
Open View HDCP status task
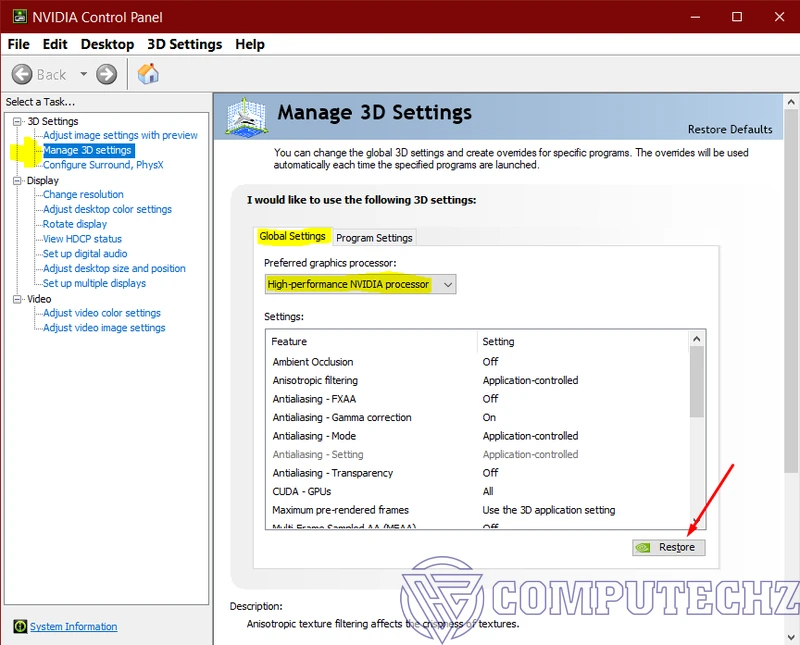pos(82,239)
